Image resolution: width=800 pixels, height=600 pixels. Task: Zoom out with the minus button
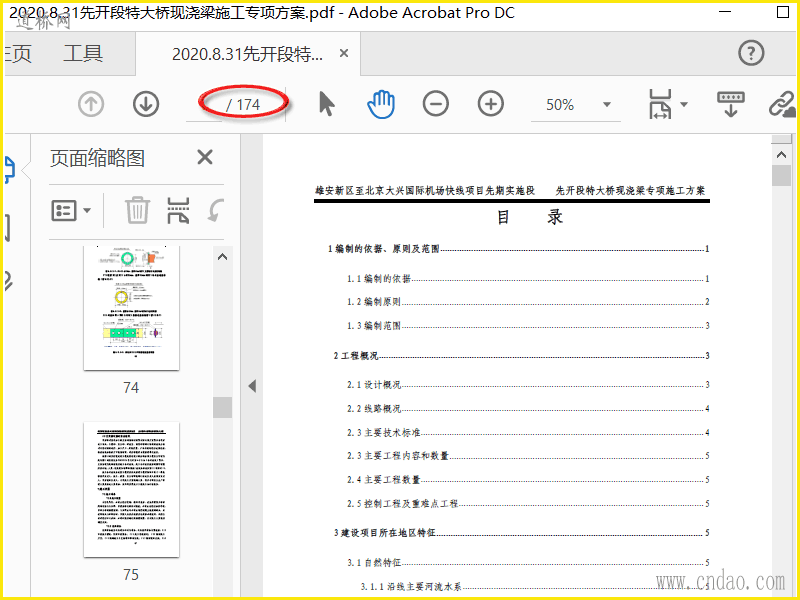(x=436, y=104)
